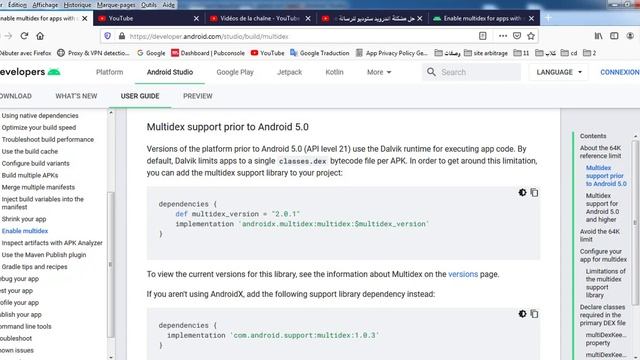This screenshot has height=360, width=640.
Task: Open site arbitrage bookmark folder
Action: 486,53
